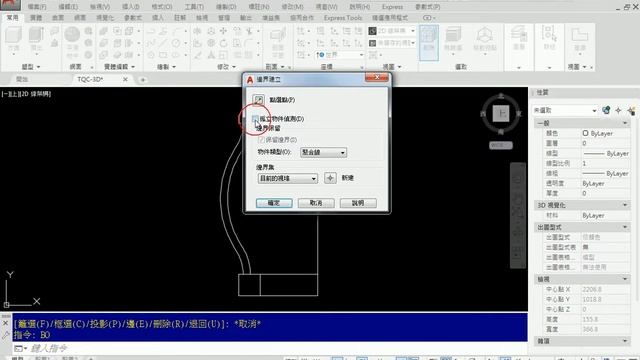Click the ViewCube Top (上) face
This screenshot has width=640, height=360.
tap(501, 113)
